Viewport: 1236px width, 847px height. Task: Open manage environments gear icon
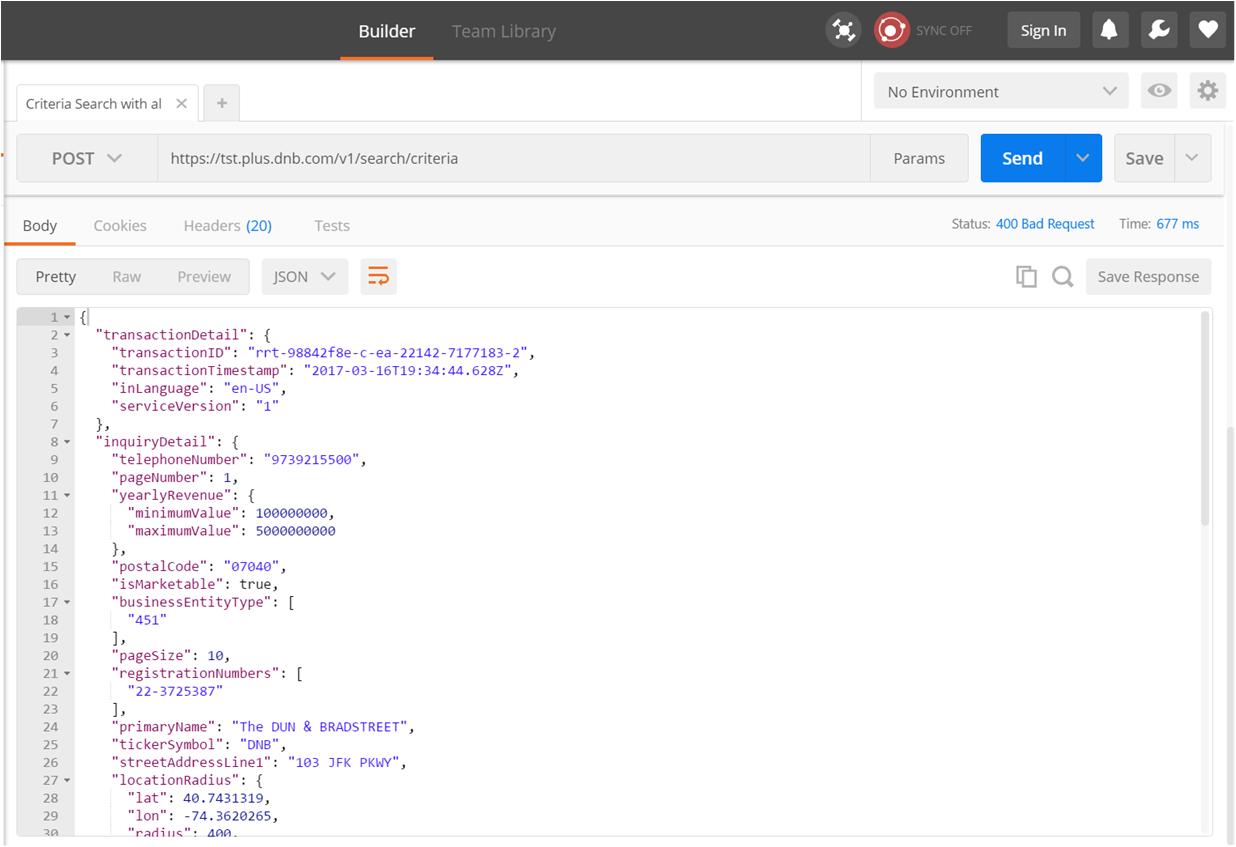tap(1208, 91)
